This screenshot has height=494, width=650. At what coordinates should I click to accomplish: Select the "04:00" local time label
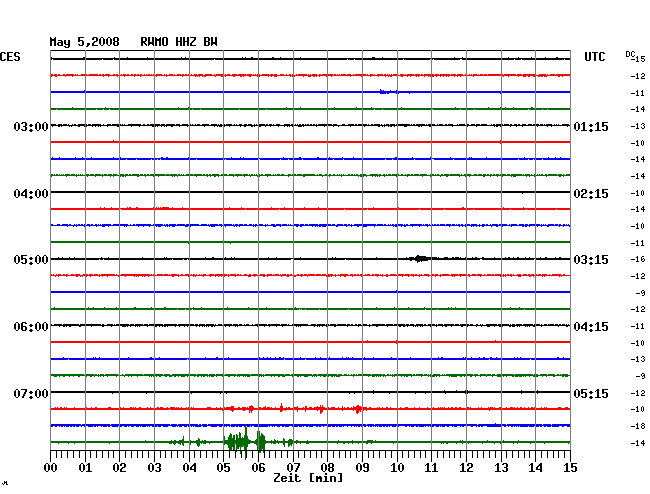(31, 194)
